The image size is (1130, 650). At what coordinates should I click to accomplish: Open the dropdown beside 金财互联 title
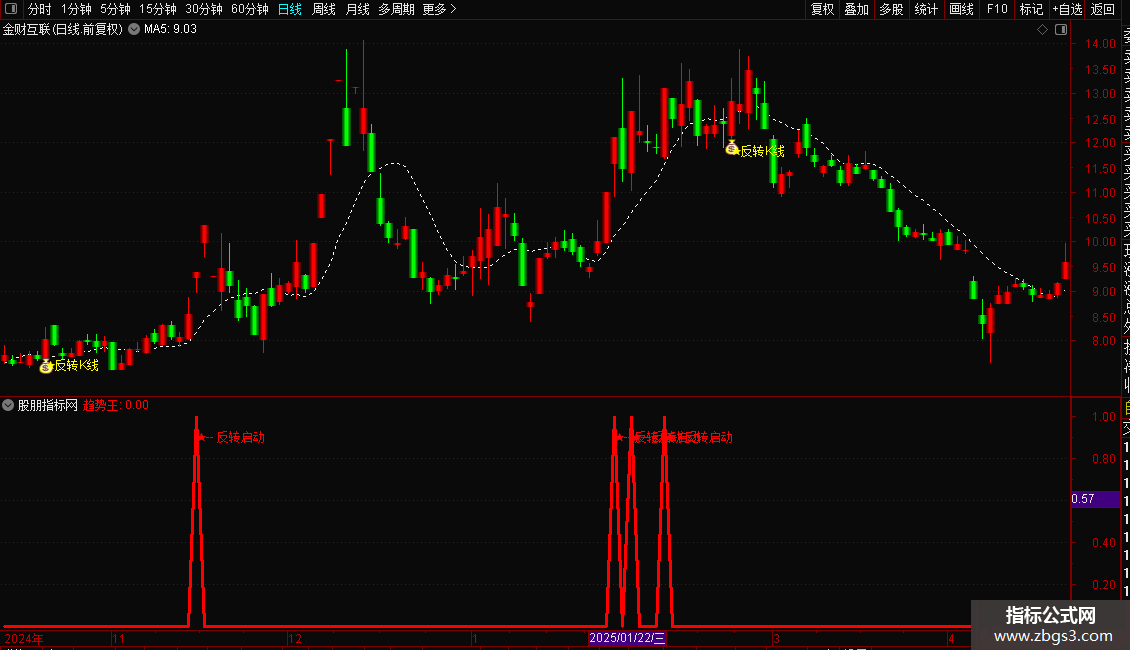[x=134, y=30]
